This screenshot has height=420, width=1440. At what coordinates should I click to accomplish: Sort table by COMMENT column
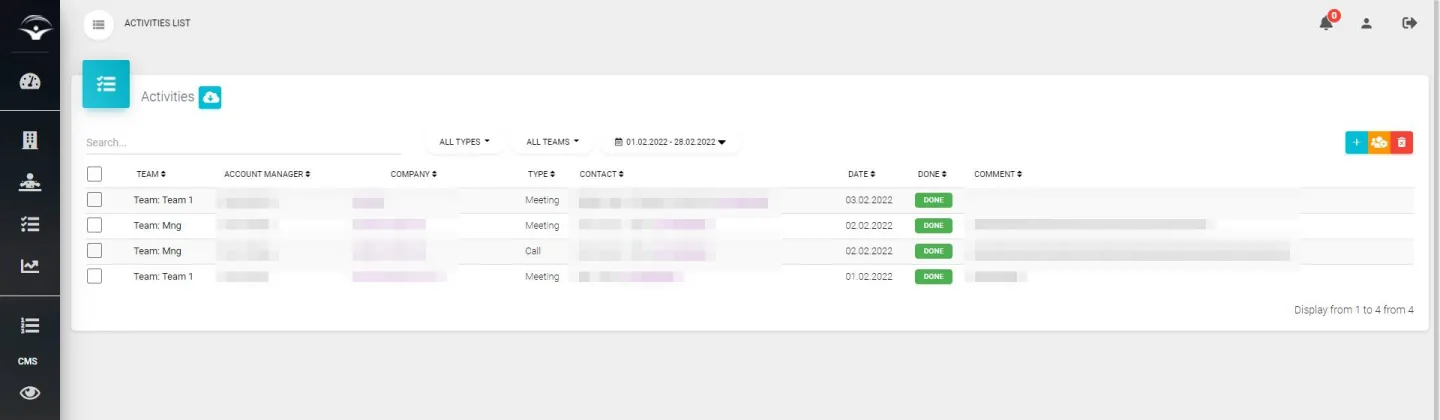(x=998, y=174)
